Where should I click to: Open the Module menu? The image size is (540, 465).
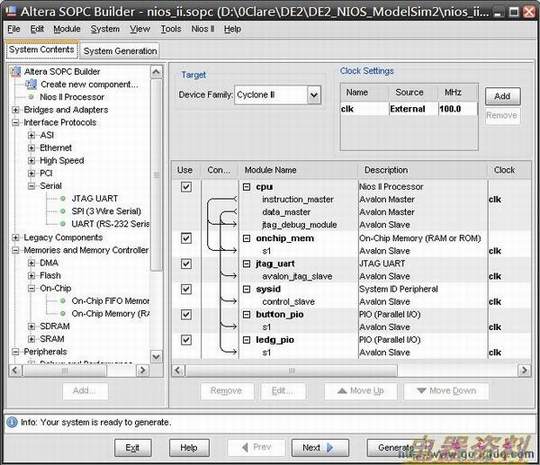tap(67, 29)
